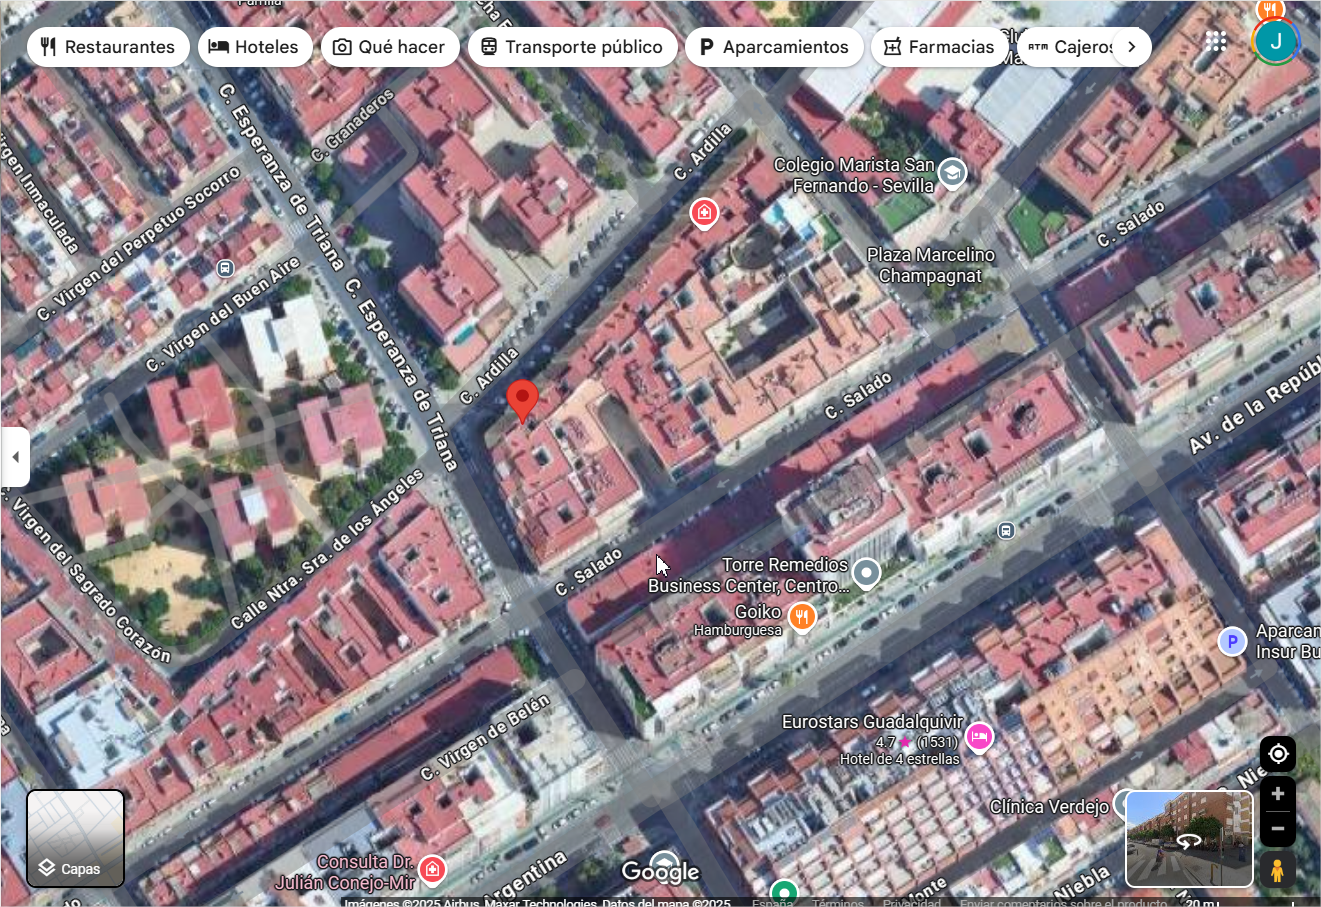Click the Eurostars Guadalquivir hotel marker

click(x=980, y=738)
